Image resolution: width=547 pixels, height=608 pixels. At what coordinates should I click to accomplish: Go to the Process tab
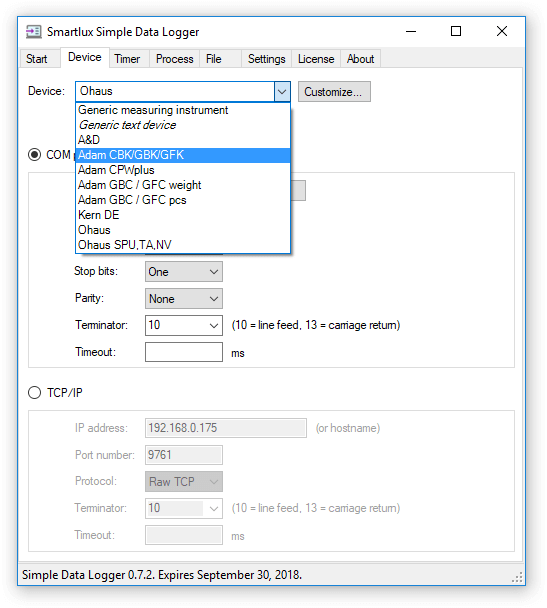click(x=174, y=59)
